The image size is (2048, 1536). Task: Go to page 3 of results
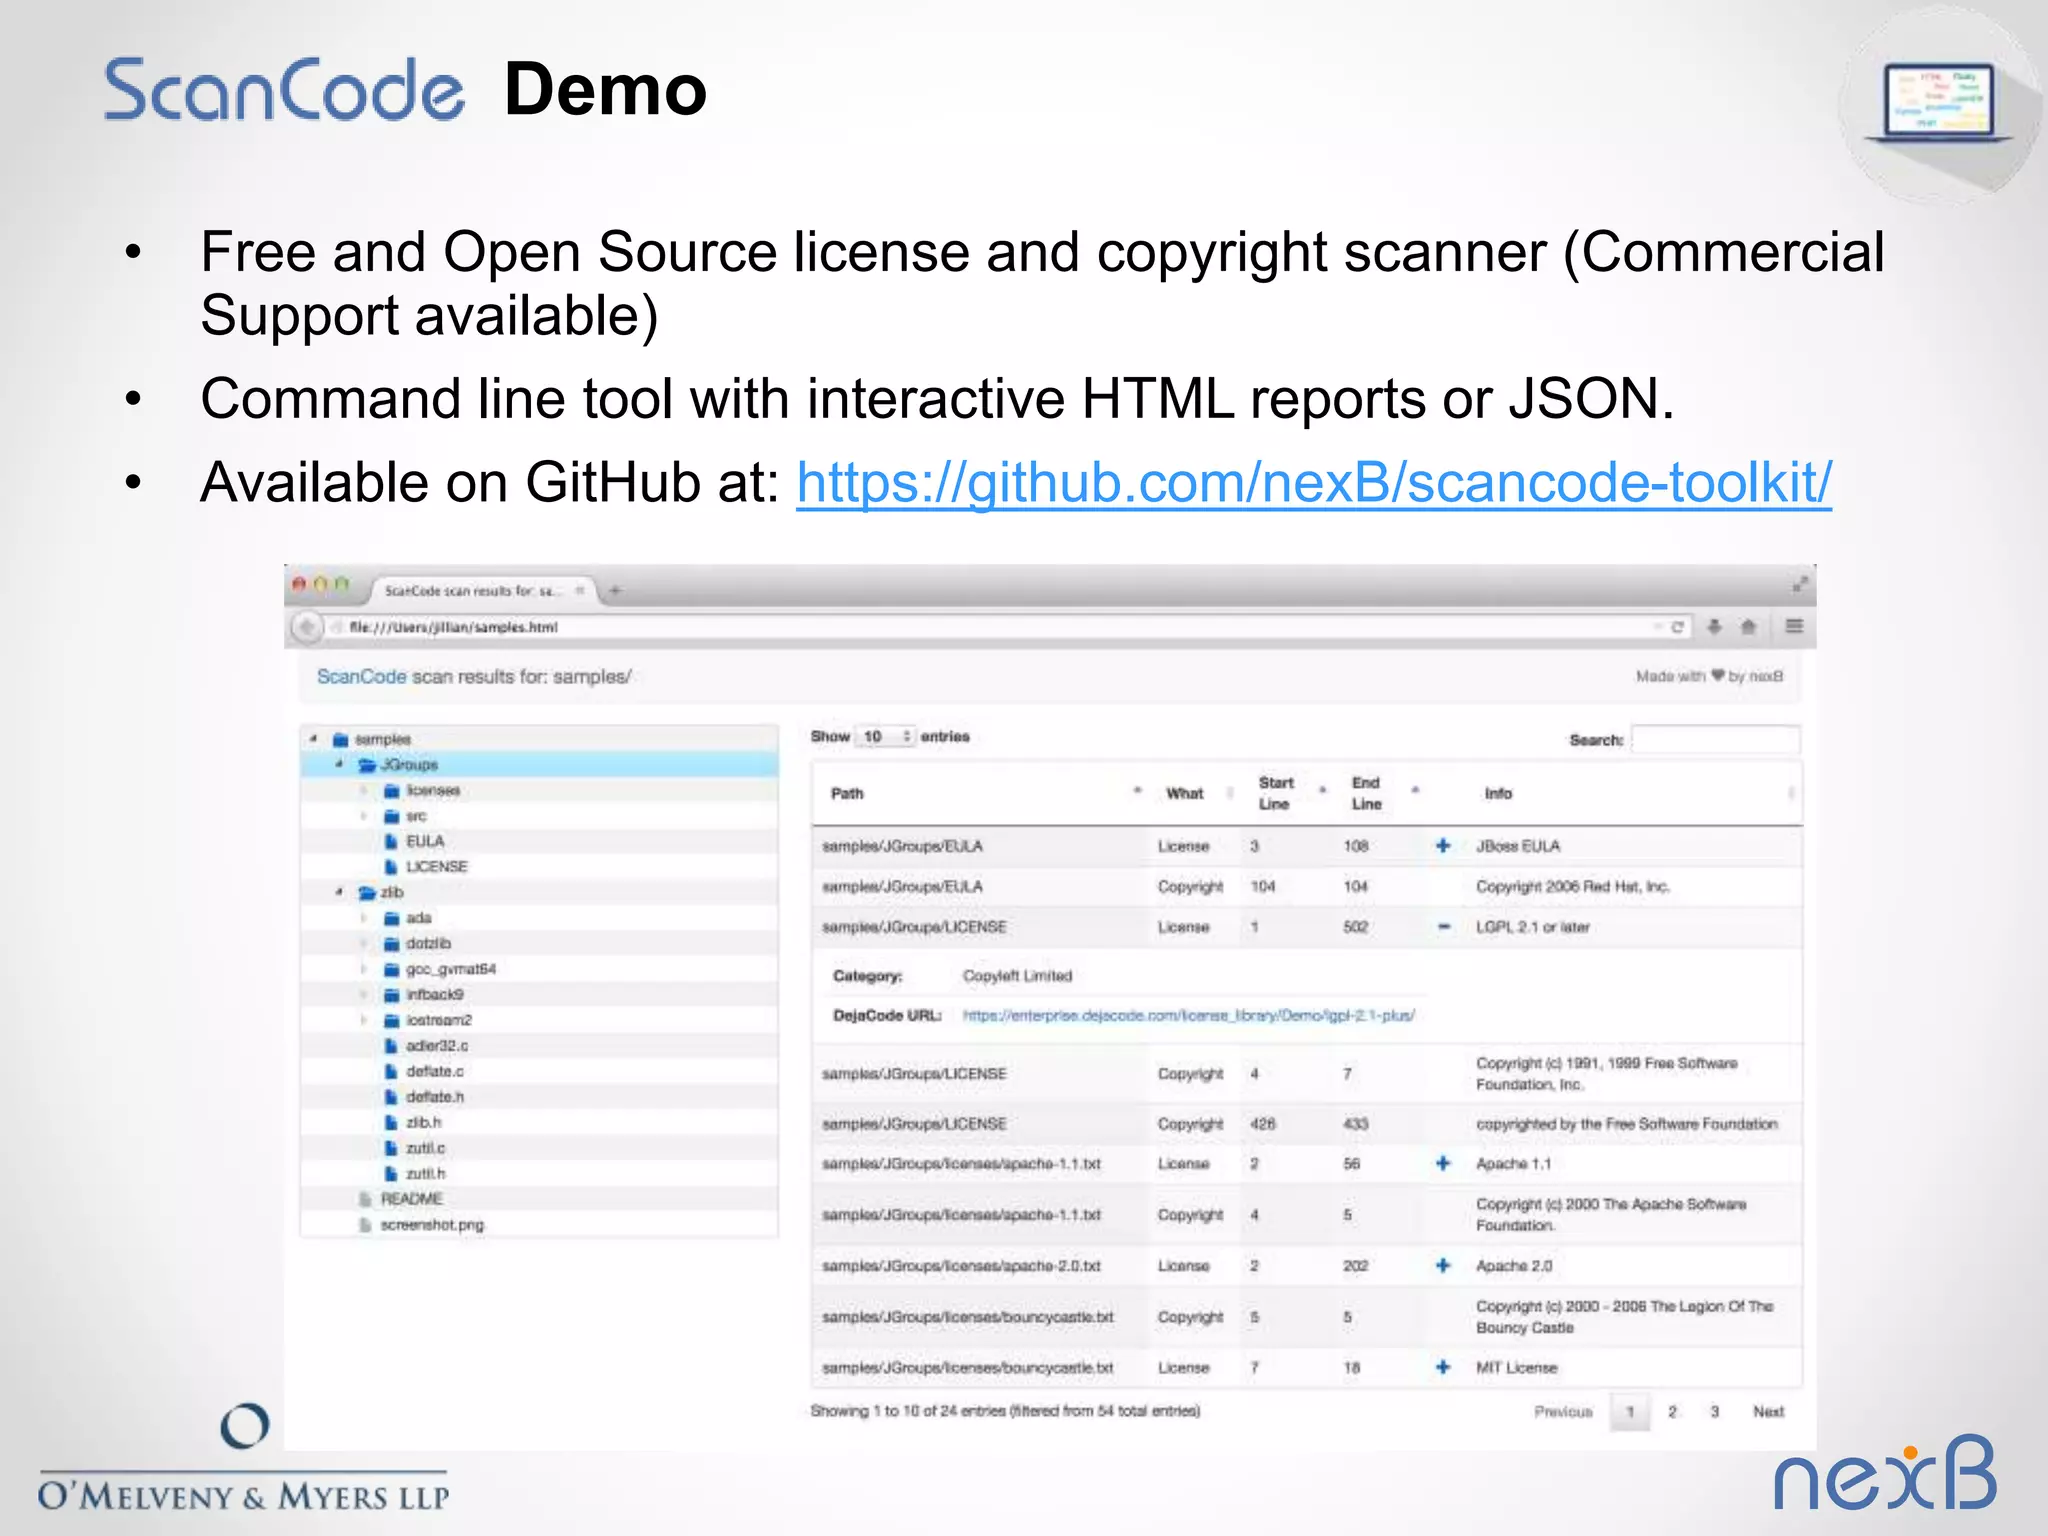[1714, 1412]
